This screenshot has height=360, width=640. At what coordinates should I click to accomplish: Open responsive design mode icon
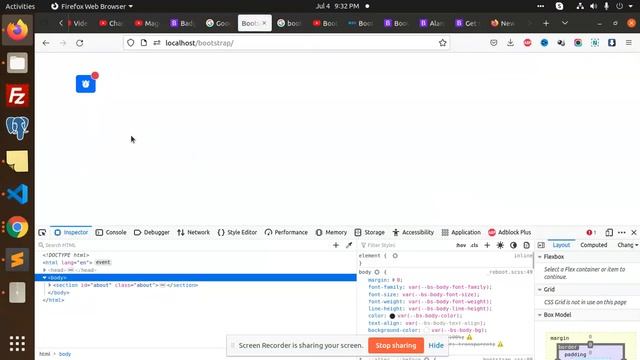coord(609,233)
